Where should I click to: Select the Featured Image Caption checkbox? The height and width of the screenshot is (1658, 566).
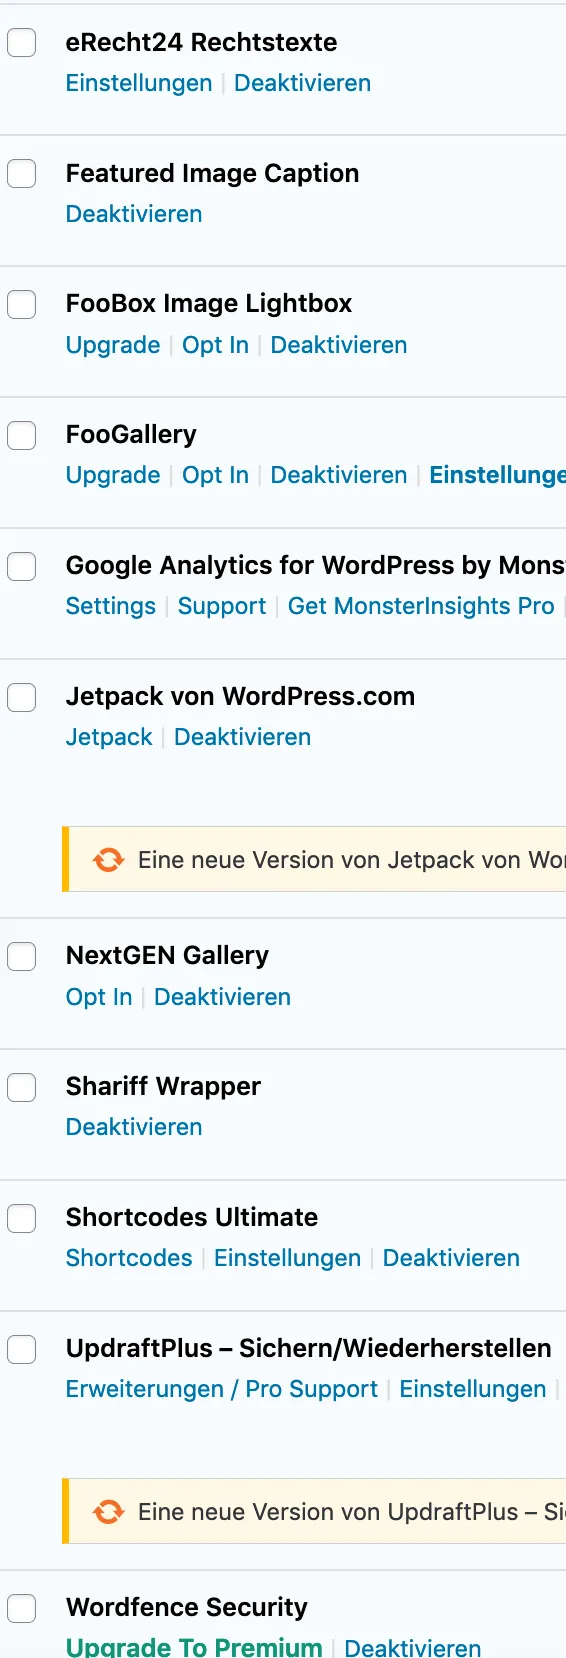point(22,174)
